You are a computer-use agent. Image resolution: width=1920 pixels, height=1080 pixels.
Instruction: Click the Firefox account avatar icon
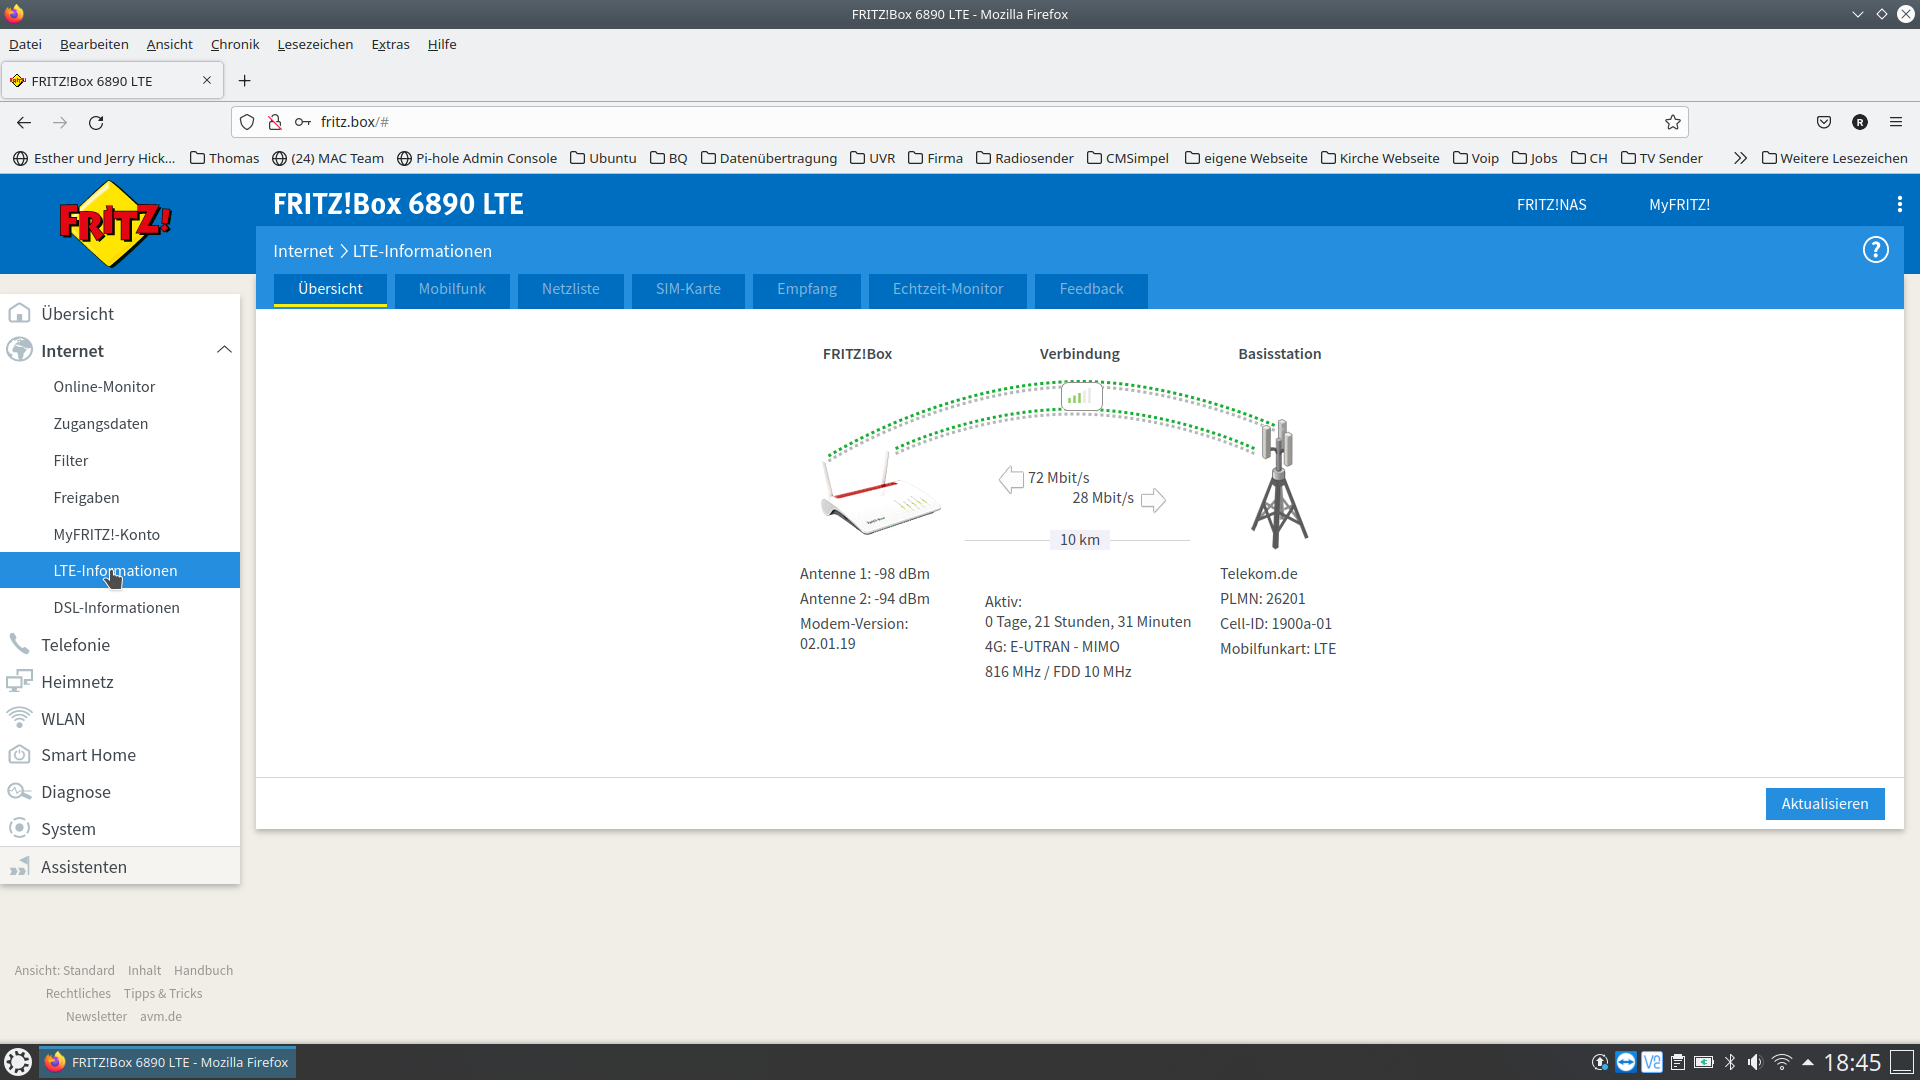coord(1860,122)
